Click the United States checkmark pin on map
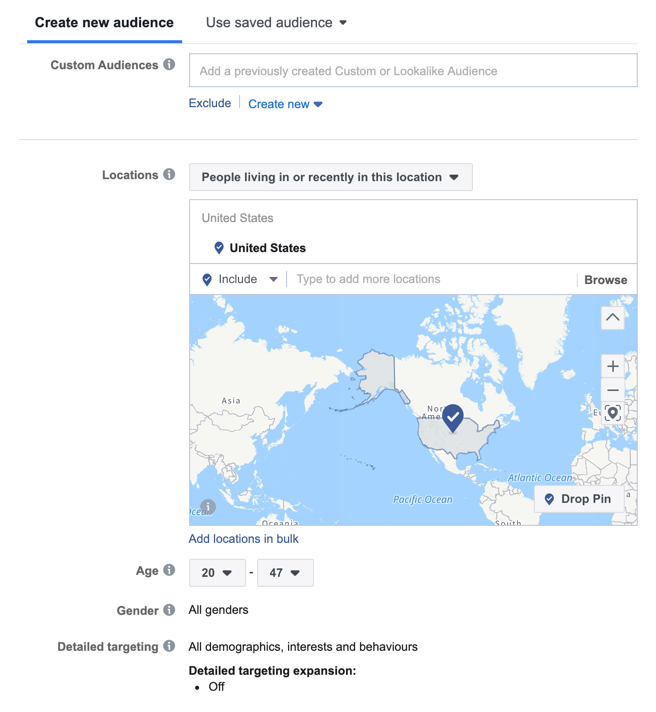Image resolution: width=656 pixels, height=712 pixels. (x=453, y=417)
